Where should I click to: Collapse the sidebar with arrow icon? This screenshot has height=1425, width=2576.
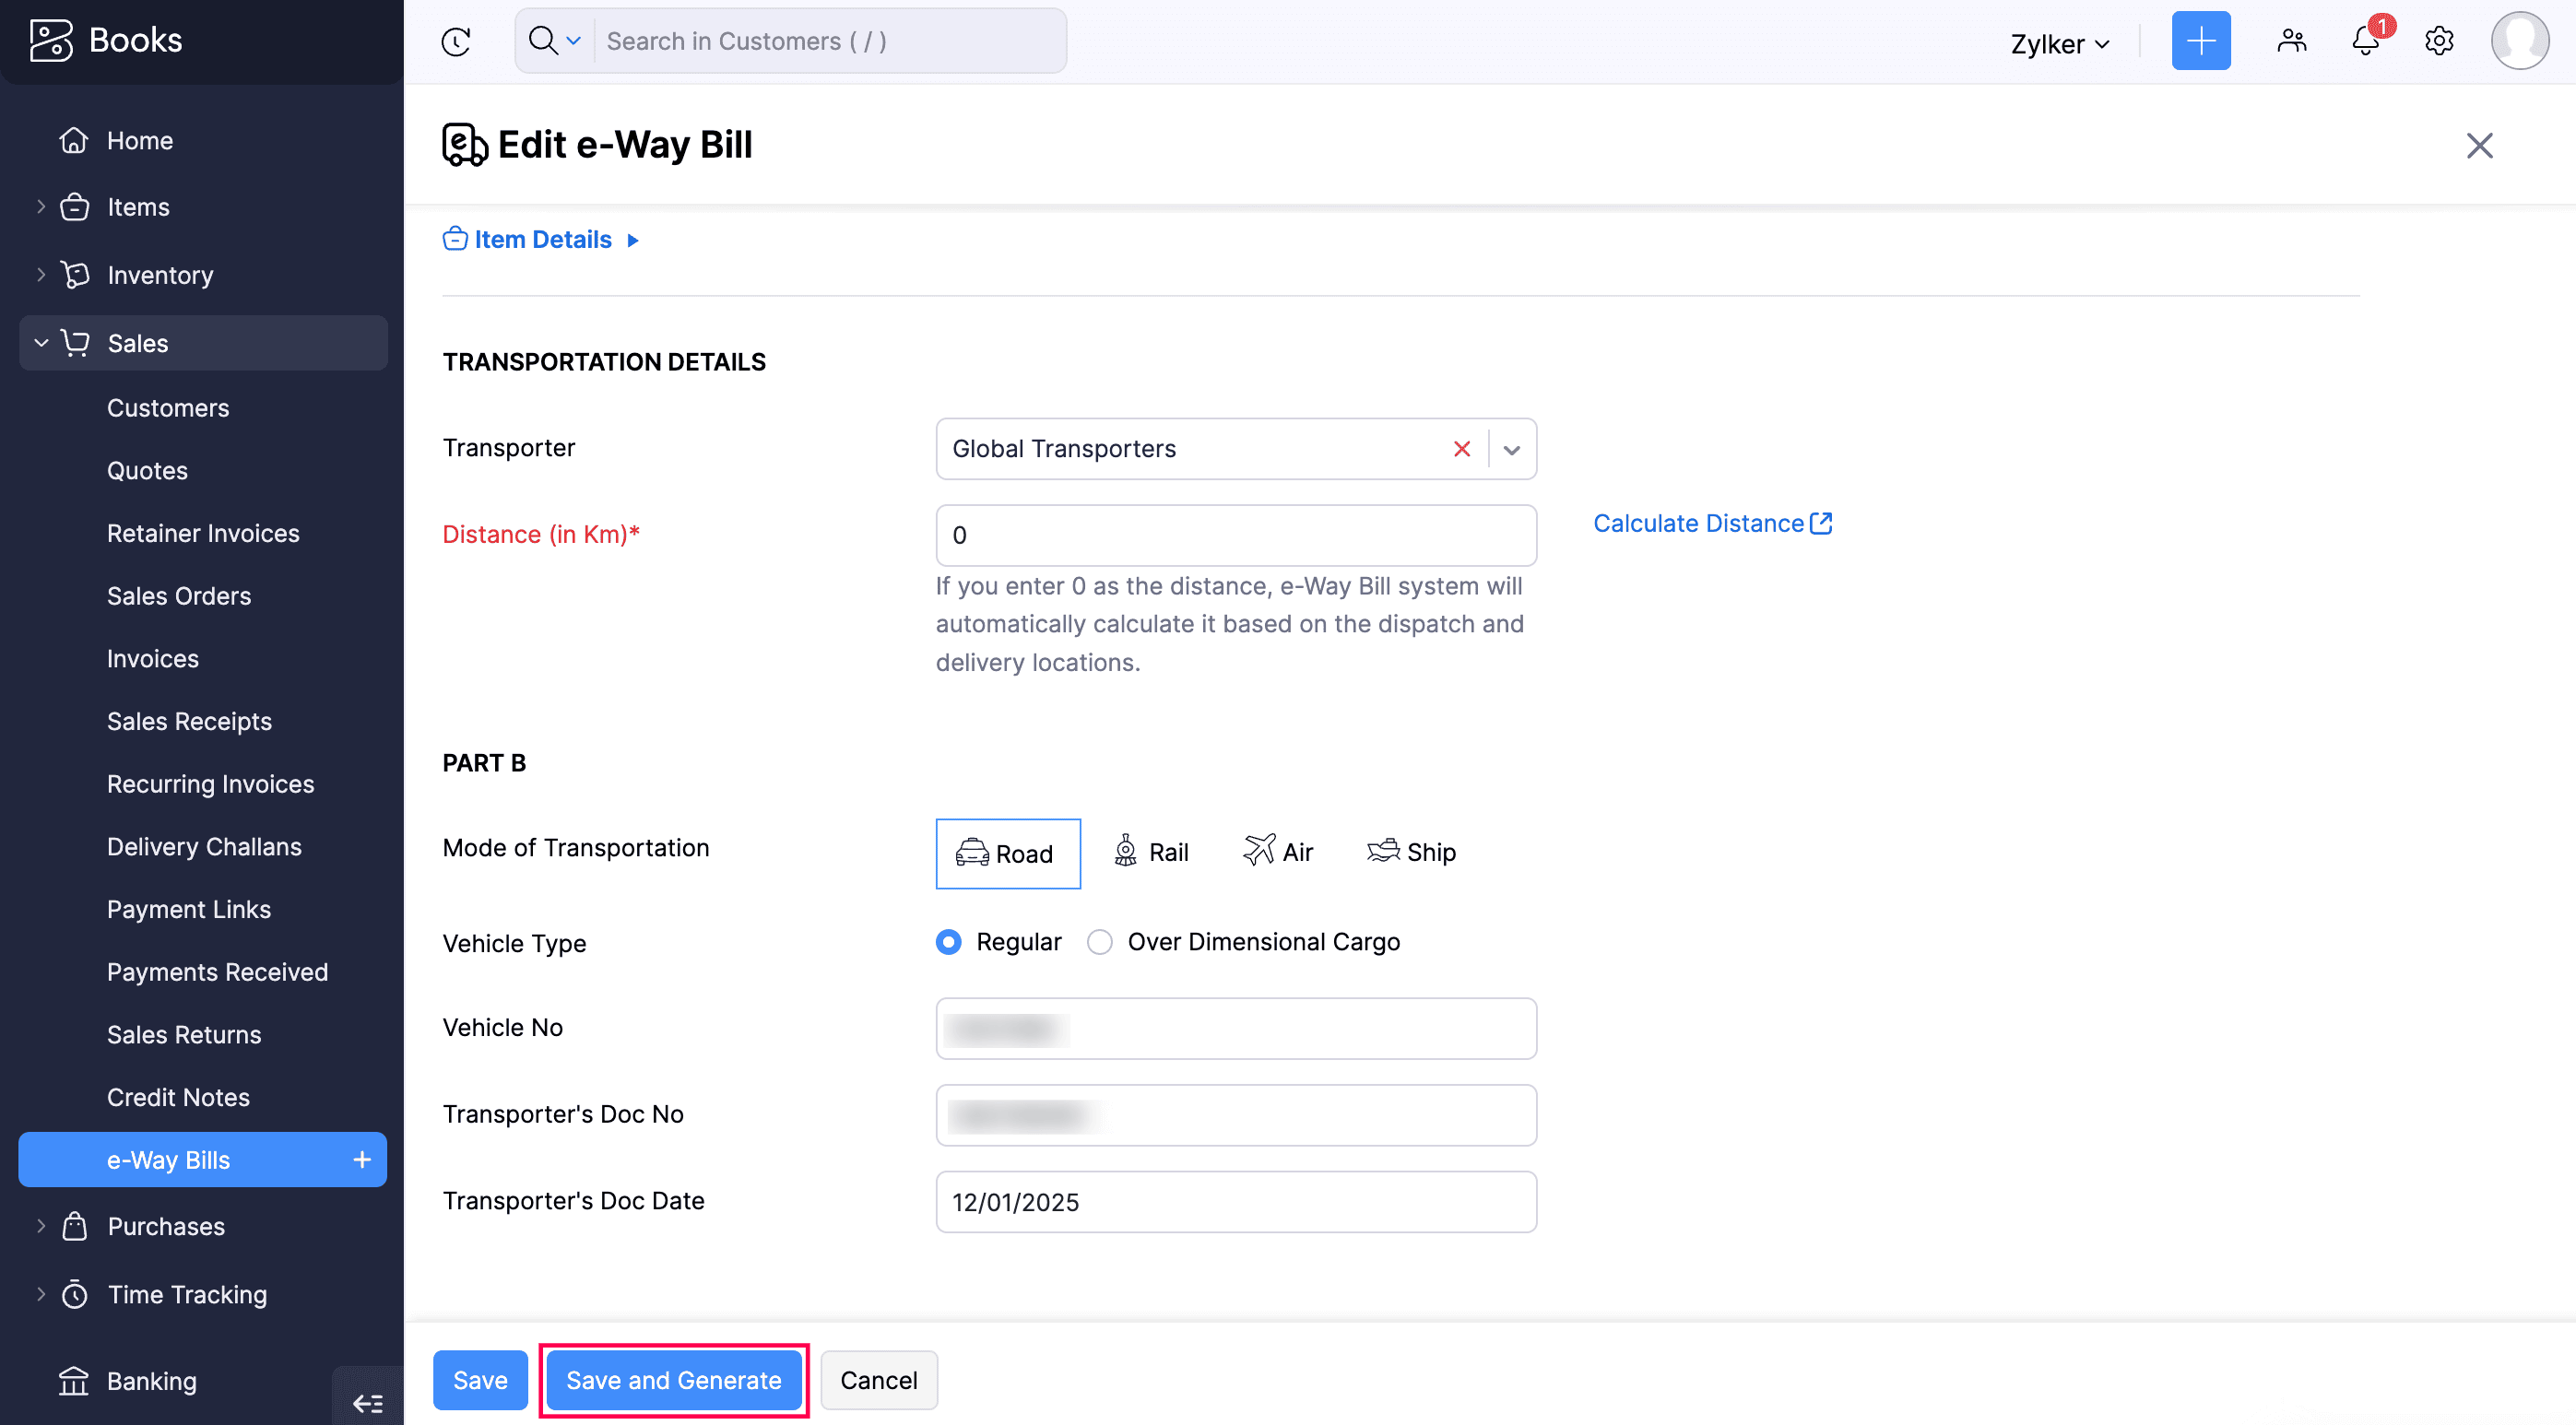pyautogui.click(x=367, y=1402)
